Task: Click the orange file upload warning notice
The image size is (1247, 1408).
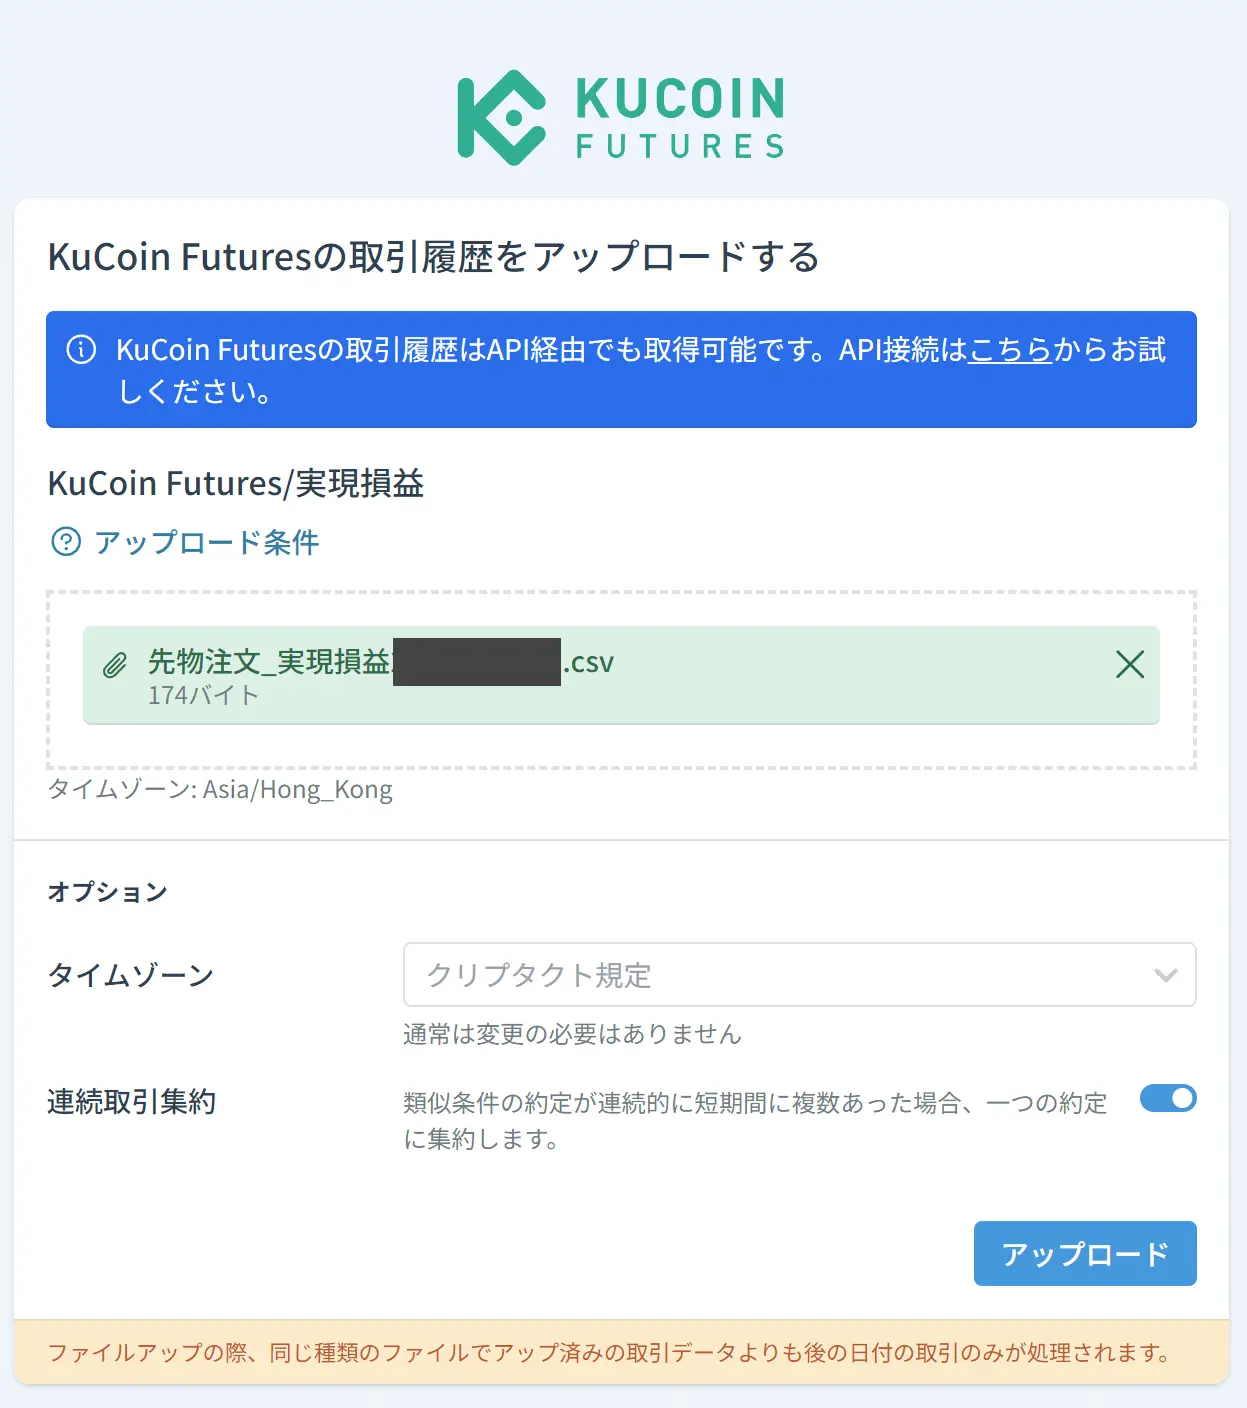Action: pos(621,1352)
